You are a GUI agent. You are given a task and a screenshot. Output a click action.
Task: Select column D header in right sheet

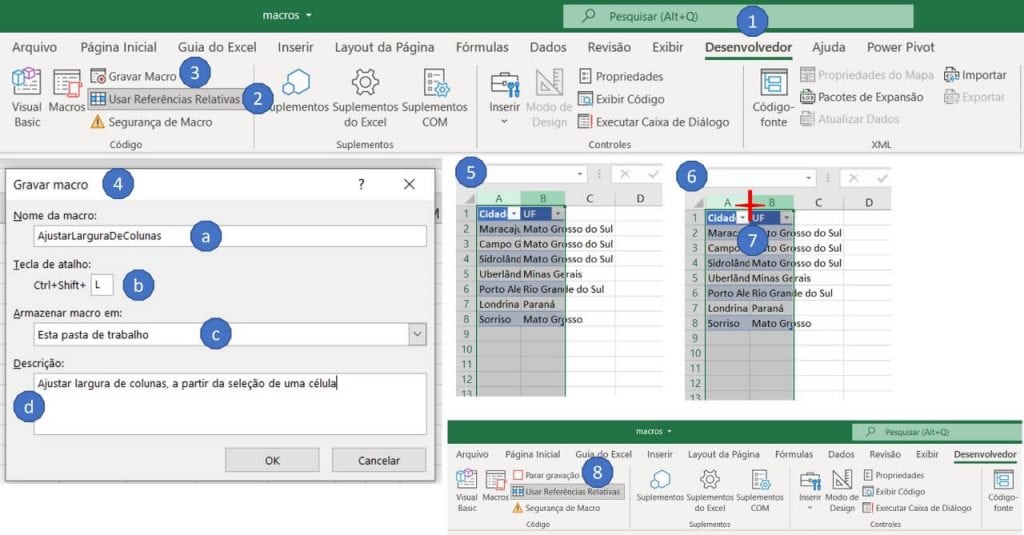point(869,203)
